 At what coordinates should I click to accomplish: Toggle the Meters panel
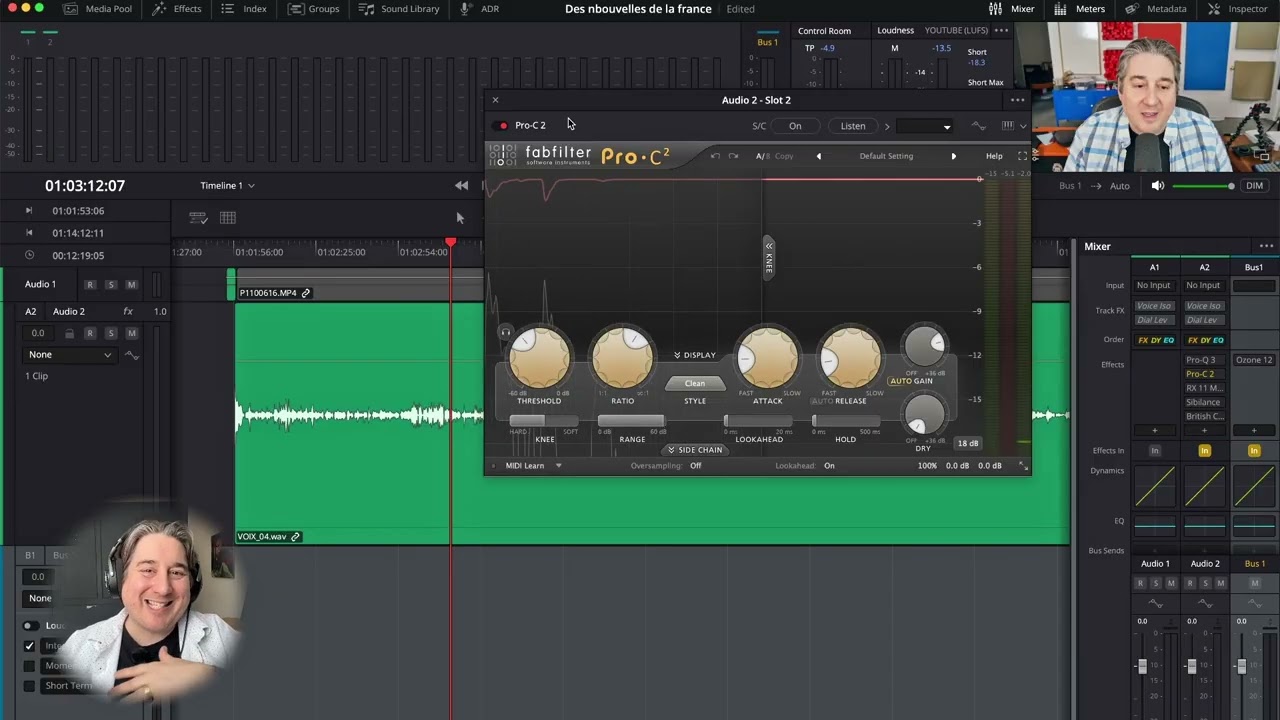pos(1080,9)
